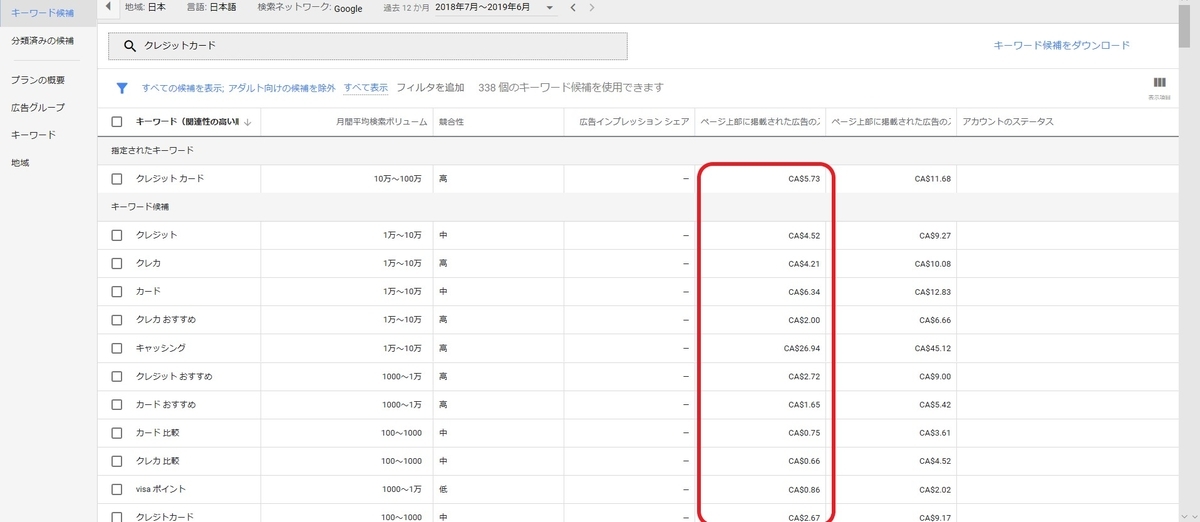The image size is (1200, 522).
Task: Go to the previous date period arrow
Action: (x=573, y=8)
